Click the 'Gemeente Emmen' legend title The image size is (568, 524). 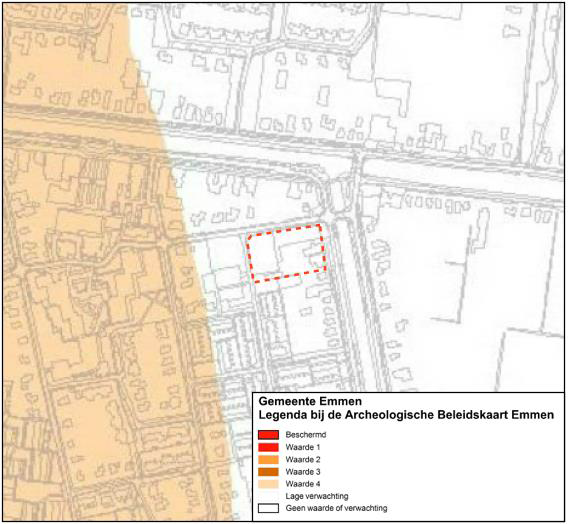(310, 401)
